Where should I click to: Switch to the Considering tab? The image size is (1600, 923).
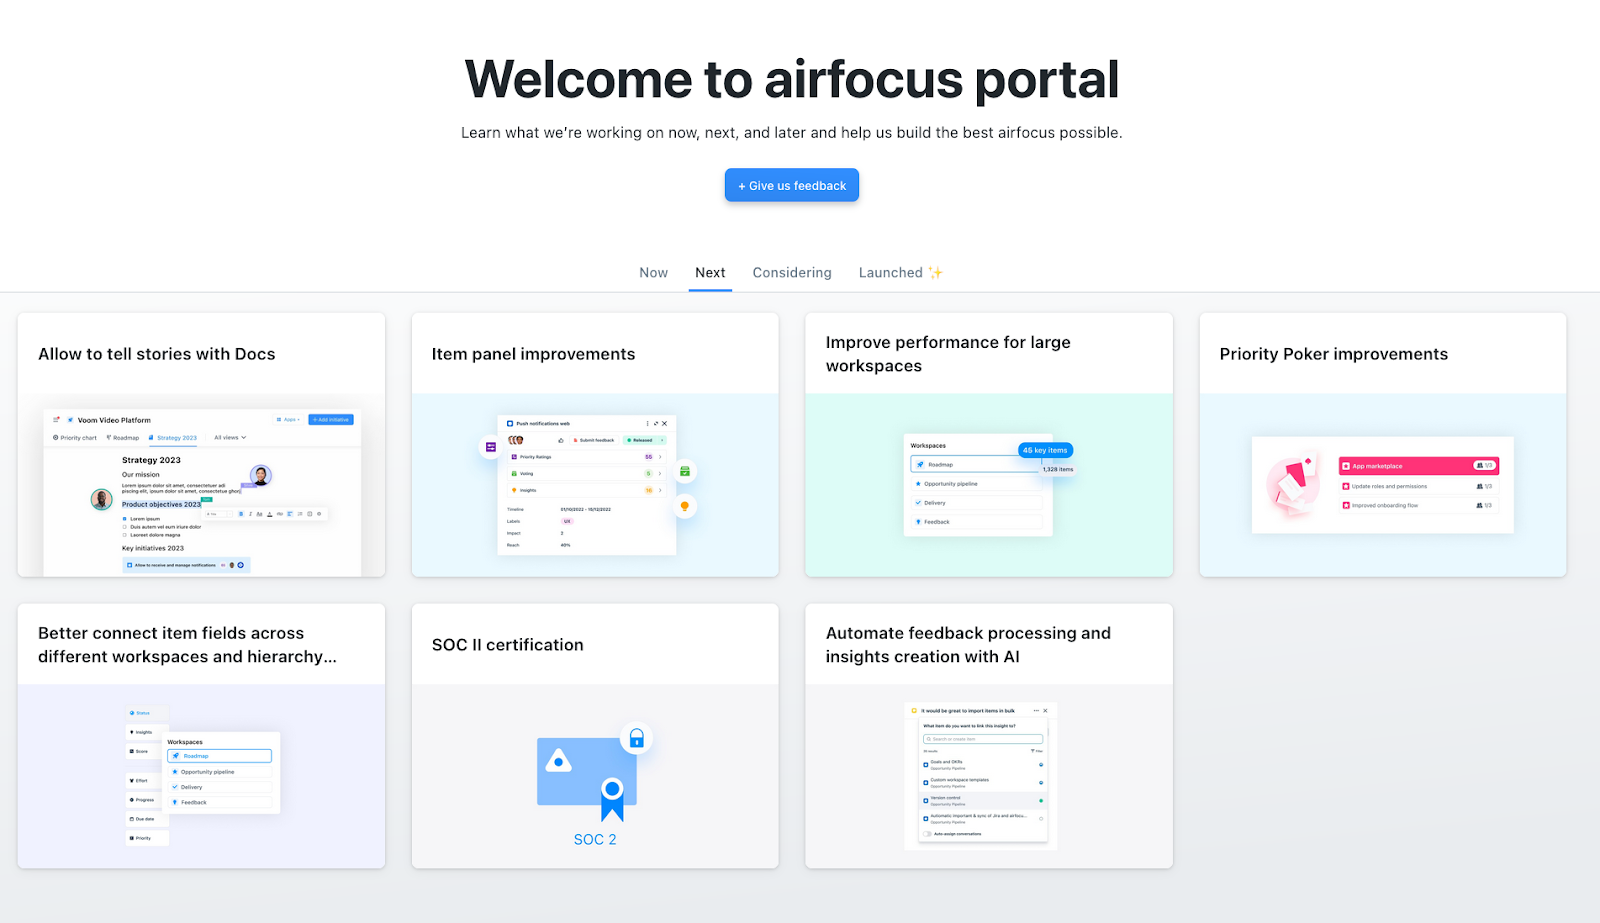click(792, 272)
